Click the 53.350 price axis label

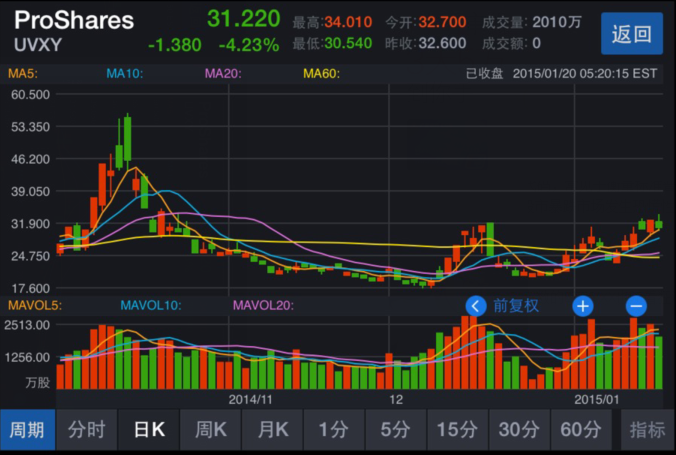click(30, 127)
